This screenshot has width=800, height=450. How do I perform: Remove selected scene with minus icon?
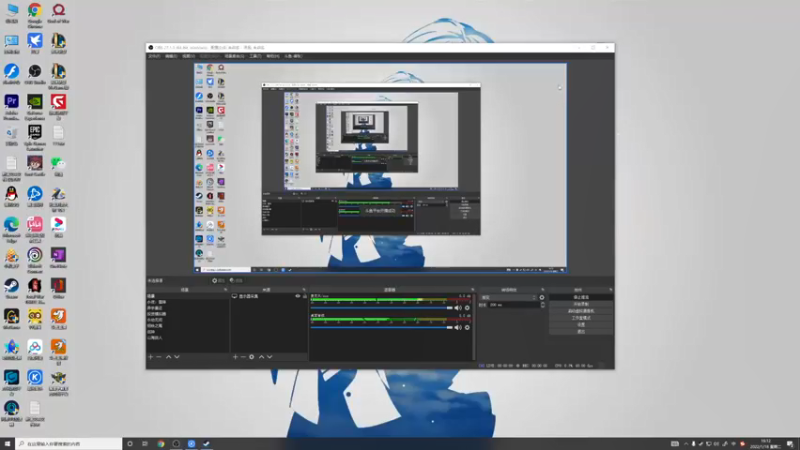point(159,357)
